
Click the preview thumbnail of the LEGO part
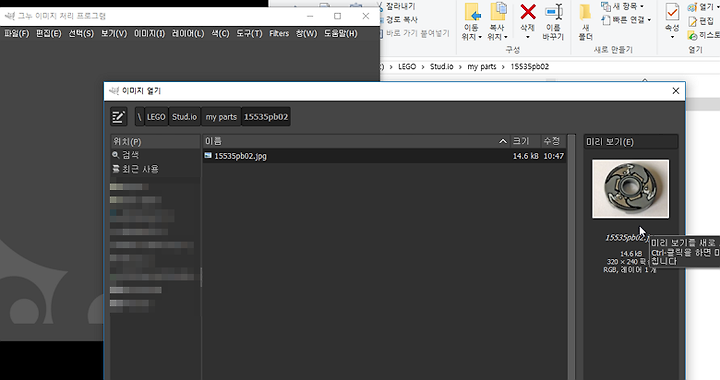(630, 189)
